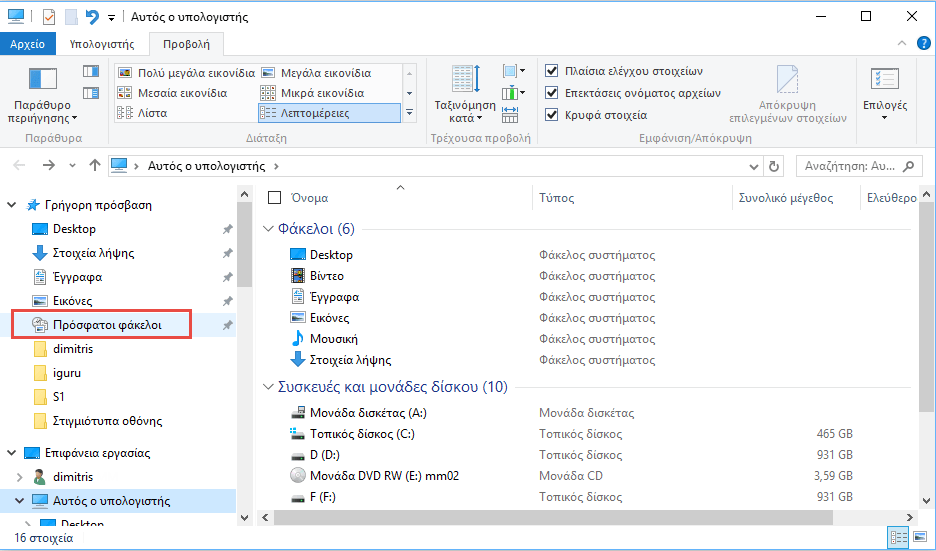The width and height of the screenshot is (936, 551).
Task: Select Μεγάλα εικονίδια layout
Action: (x=317, y=73)
